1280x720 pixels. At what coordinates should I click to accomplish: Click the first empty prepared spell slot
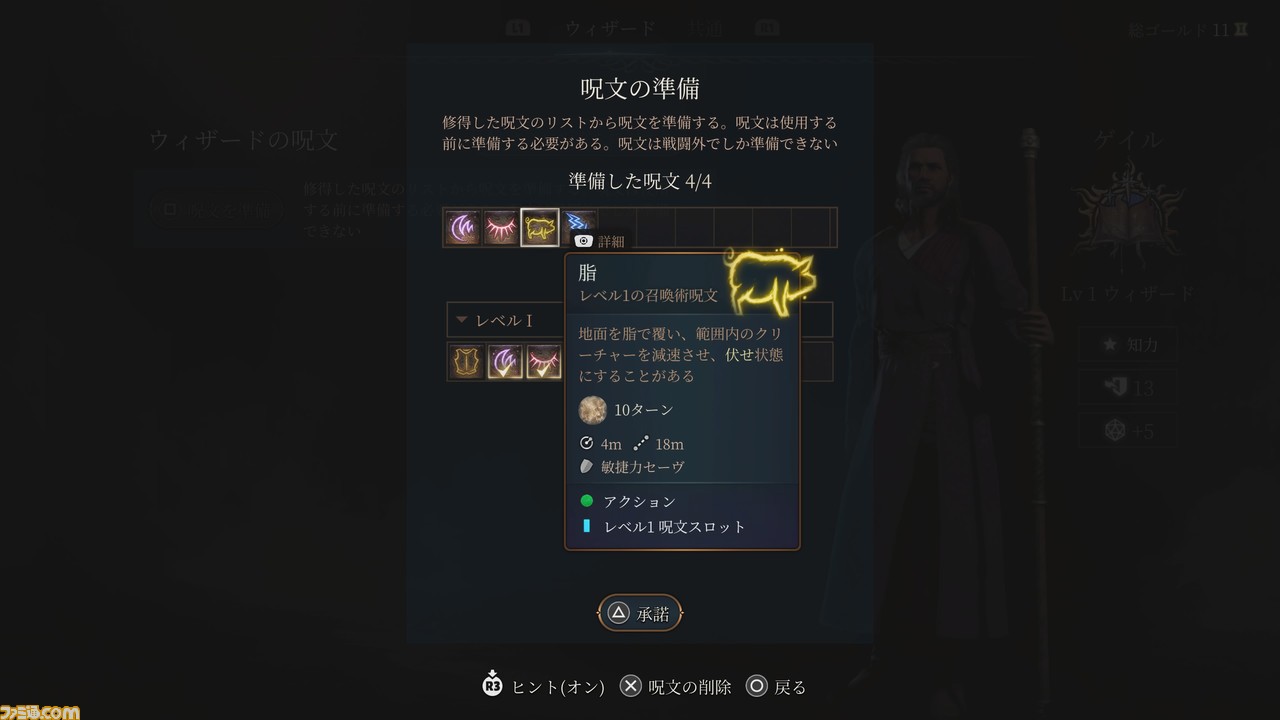point(618,228)
